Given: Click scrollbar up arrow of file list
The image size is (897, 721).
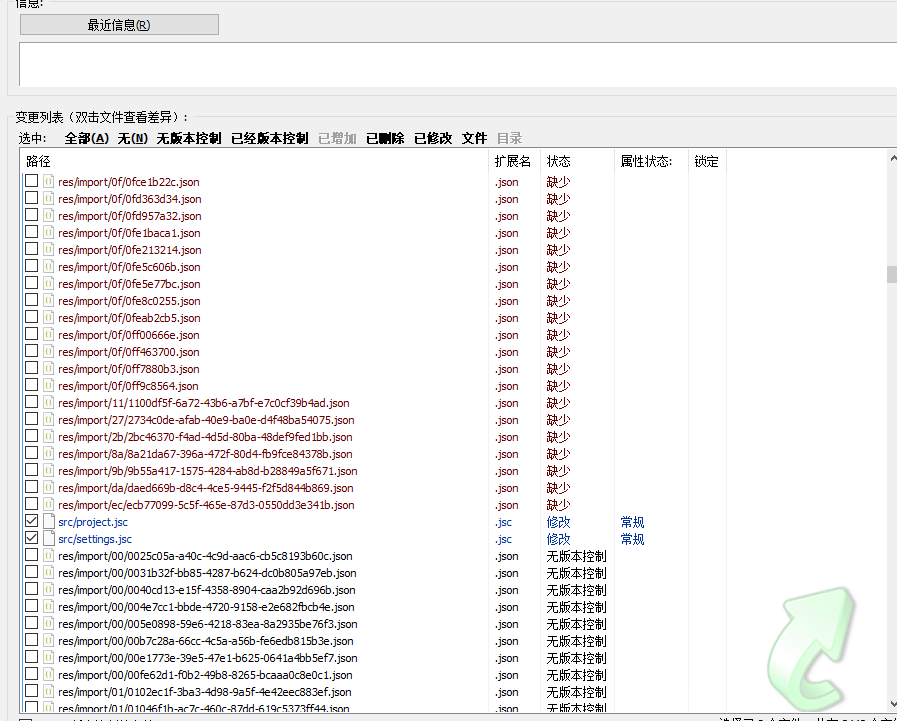Looking at the screenshot, I should point(892,157).
